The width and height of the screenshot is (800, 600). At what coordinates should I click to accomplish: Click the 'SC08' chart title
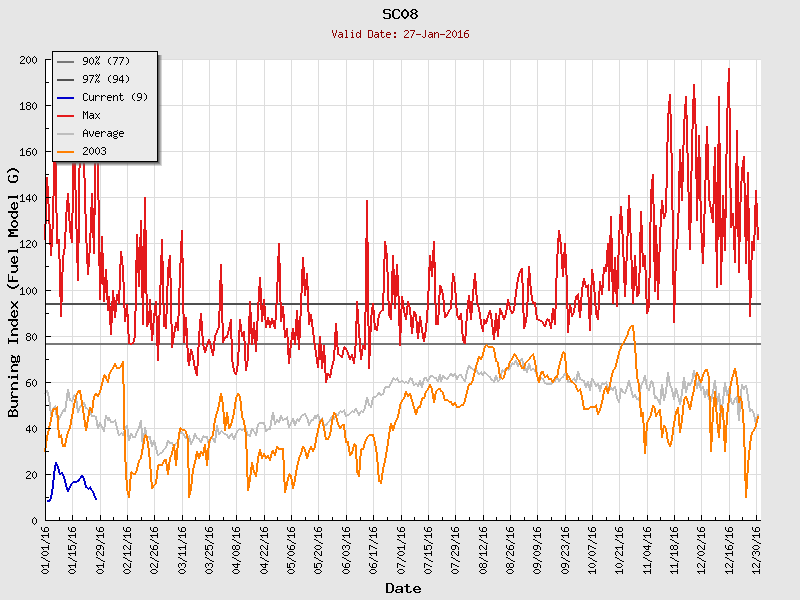(400, 14)
